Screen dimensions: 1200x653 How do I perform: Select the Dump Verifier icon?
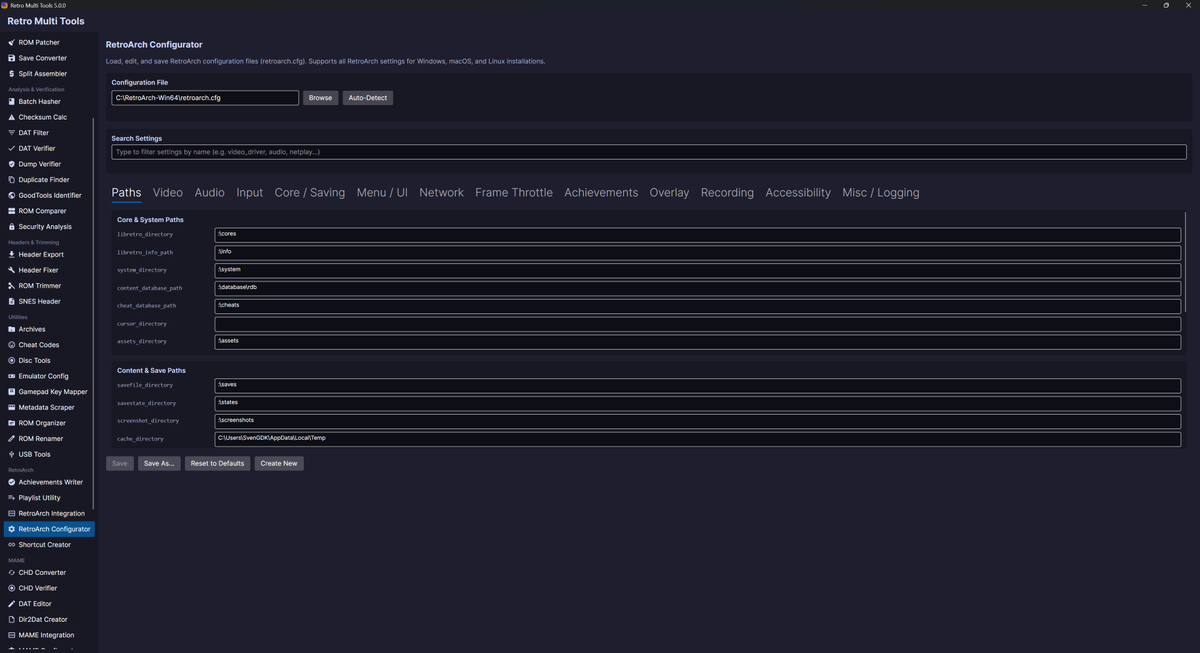coord(12,164)
